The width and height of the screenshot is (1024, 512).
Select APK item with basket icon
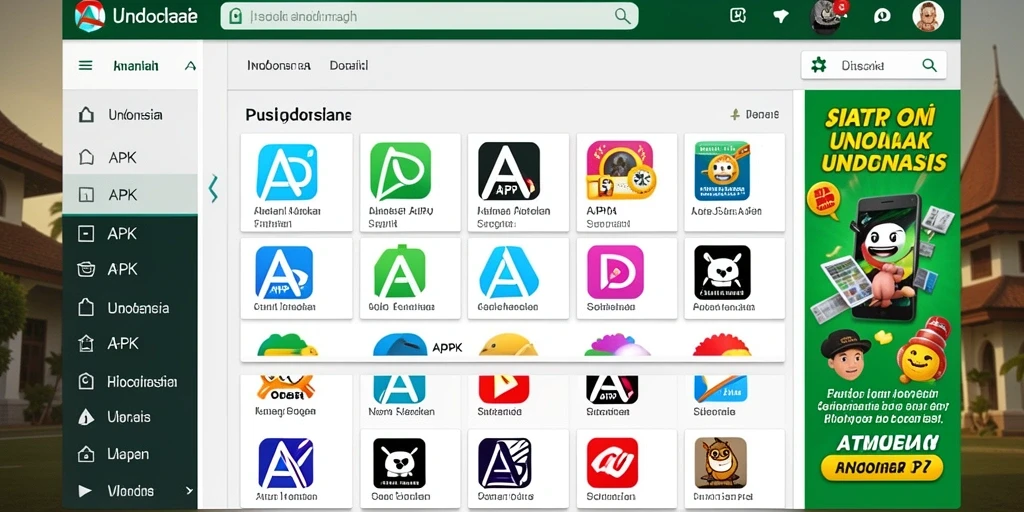(130, 269)
